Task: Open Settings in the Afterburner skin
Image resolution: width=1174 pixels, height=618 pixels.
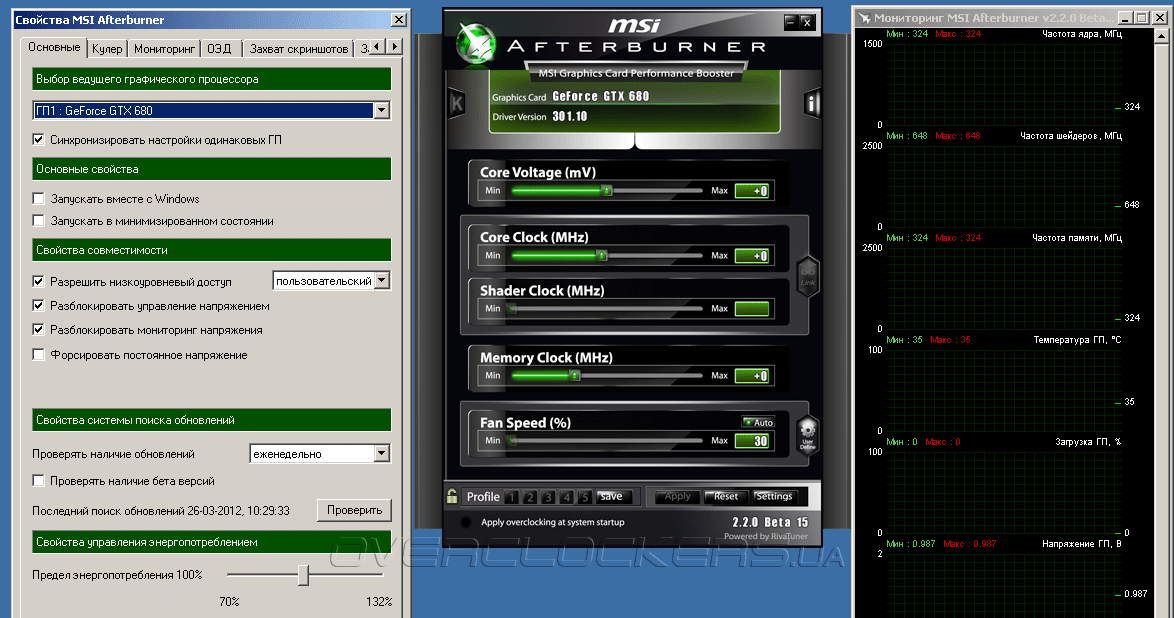Action: click(x=774, y=496)
